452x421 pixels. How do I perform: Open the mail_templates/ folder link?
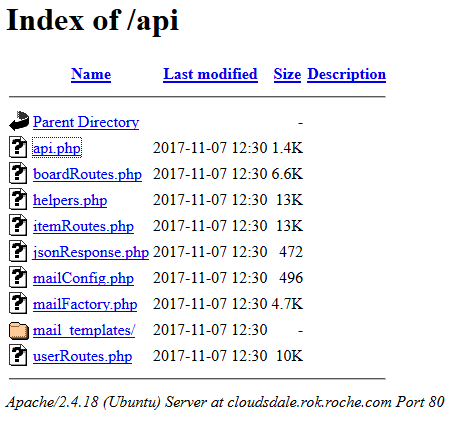[x=84, y=330]
